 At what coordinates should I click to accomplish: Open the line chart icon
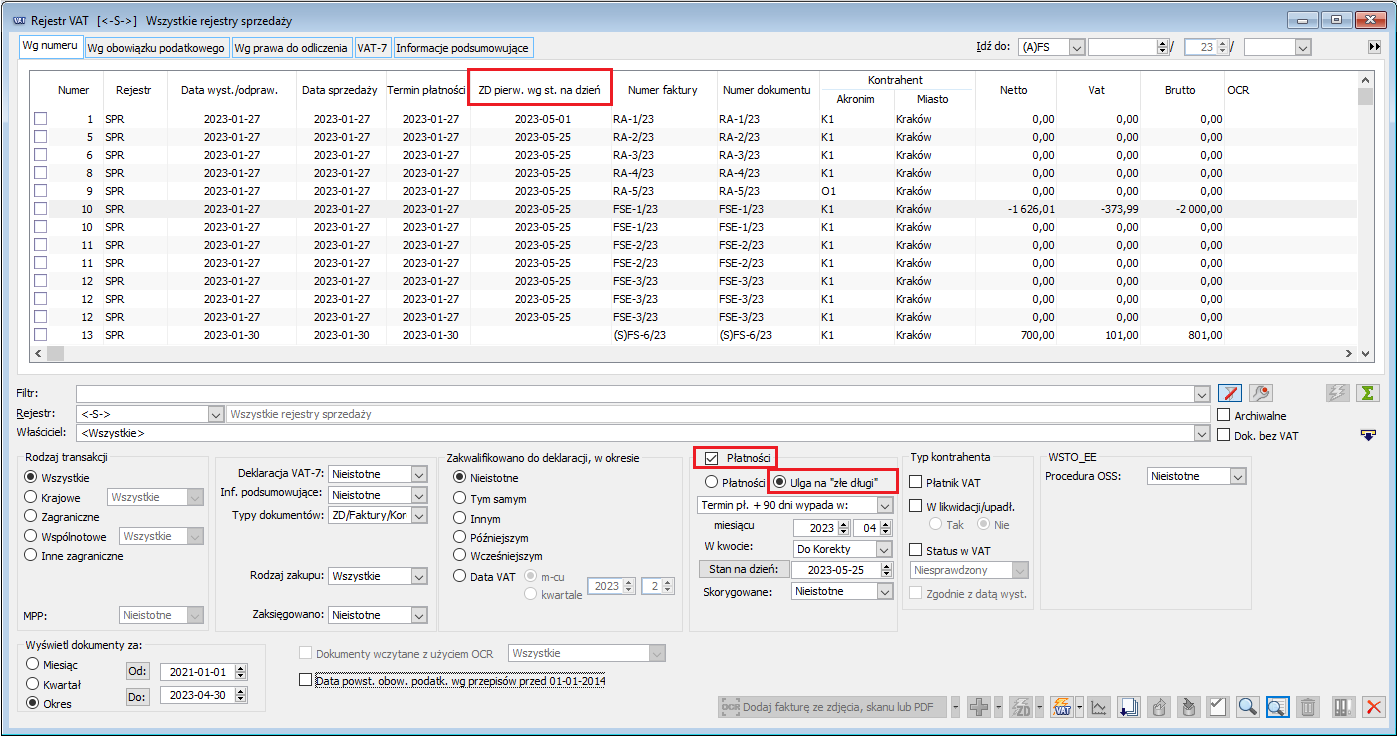click(x=1099, y=707)
